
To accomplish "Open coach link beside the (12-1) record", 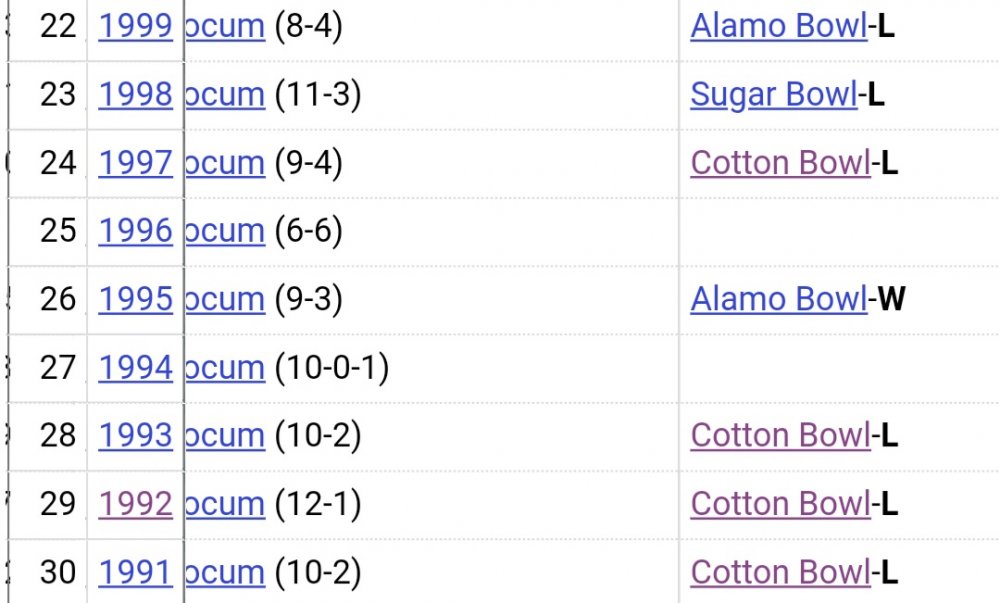I will [226, 504].
